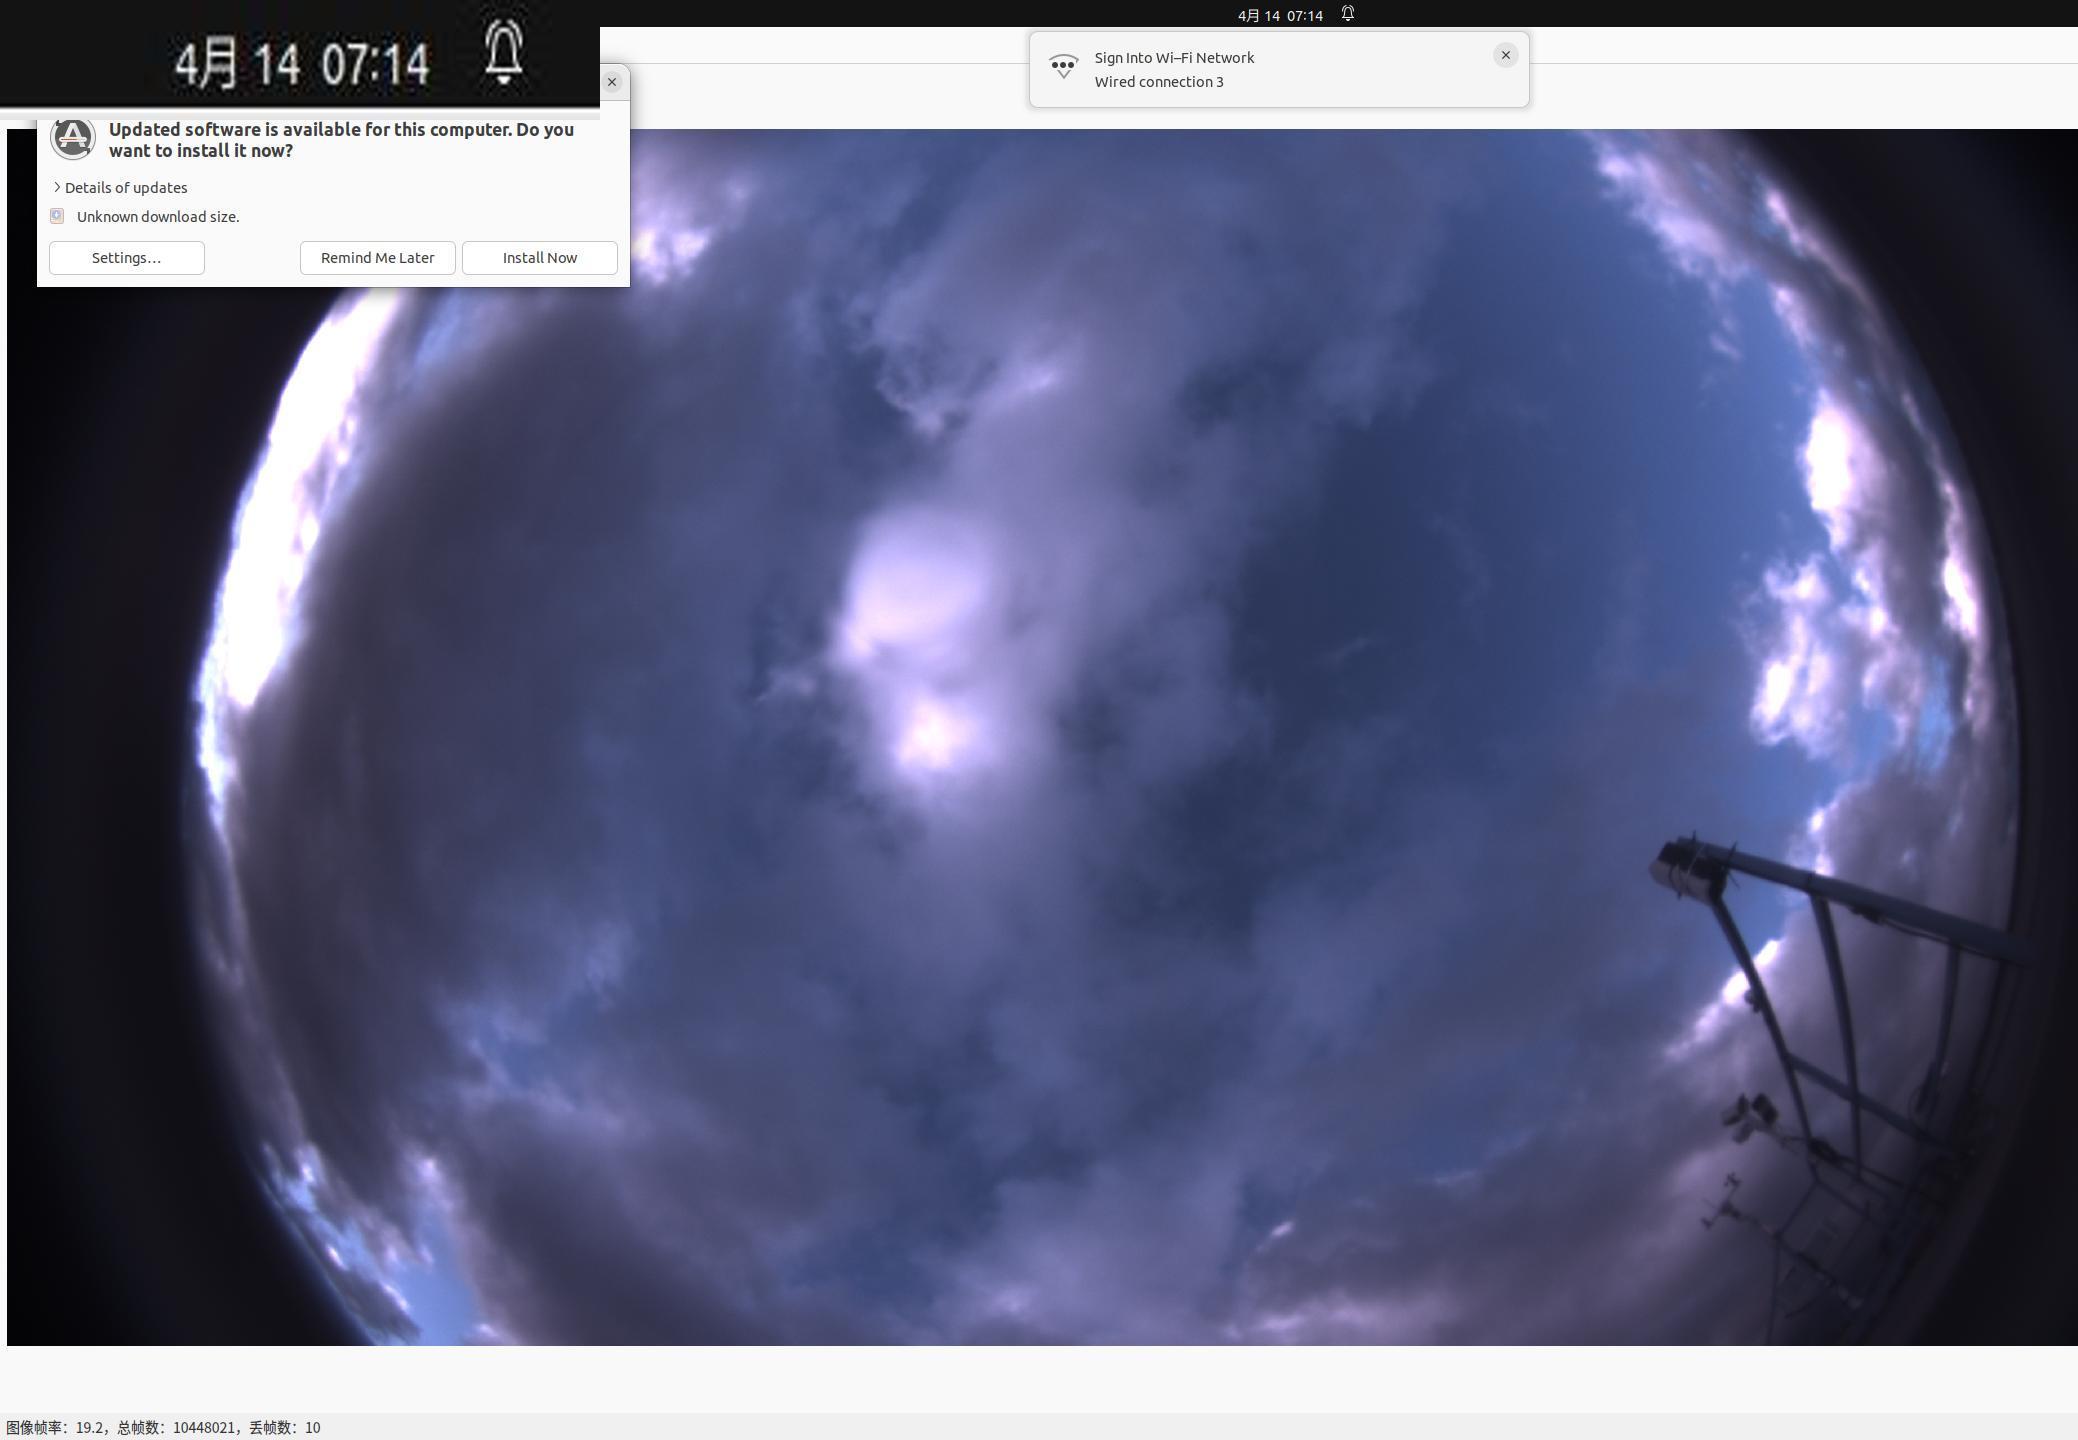Click the download size icon
The width and height of the screenshot is (2078, 1440).
[x=57, y=216]
